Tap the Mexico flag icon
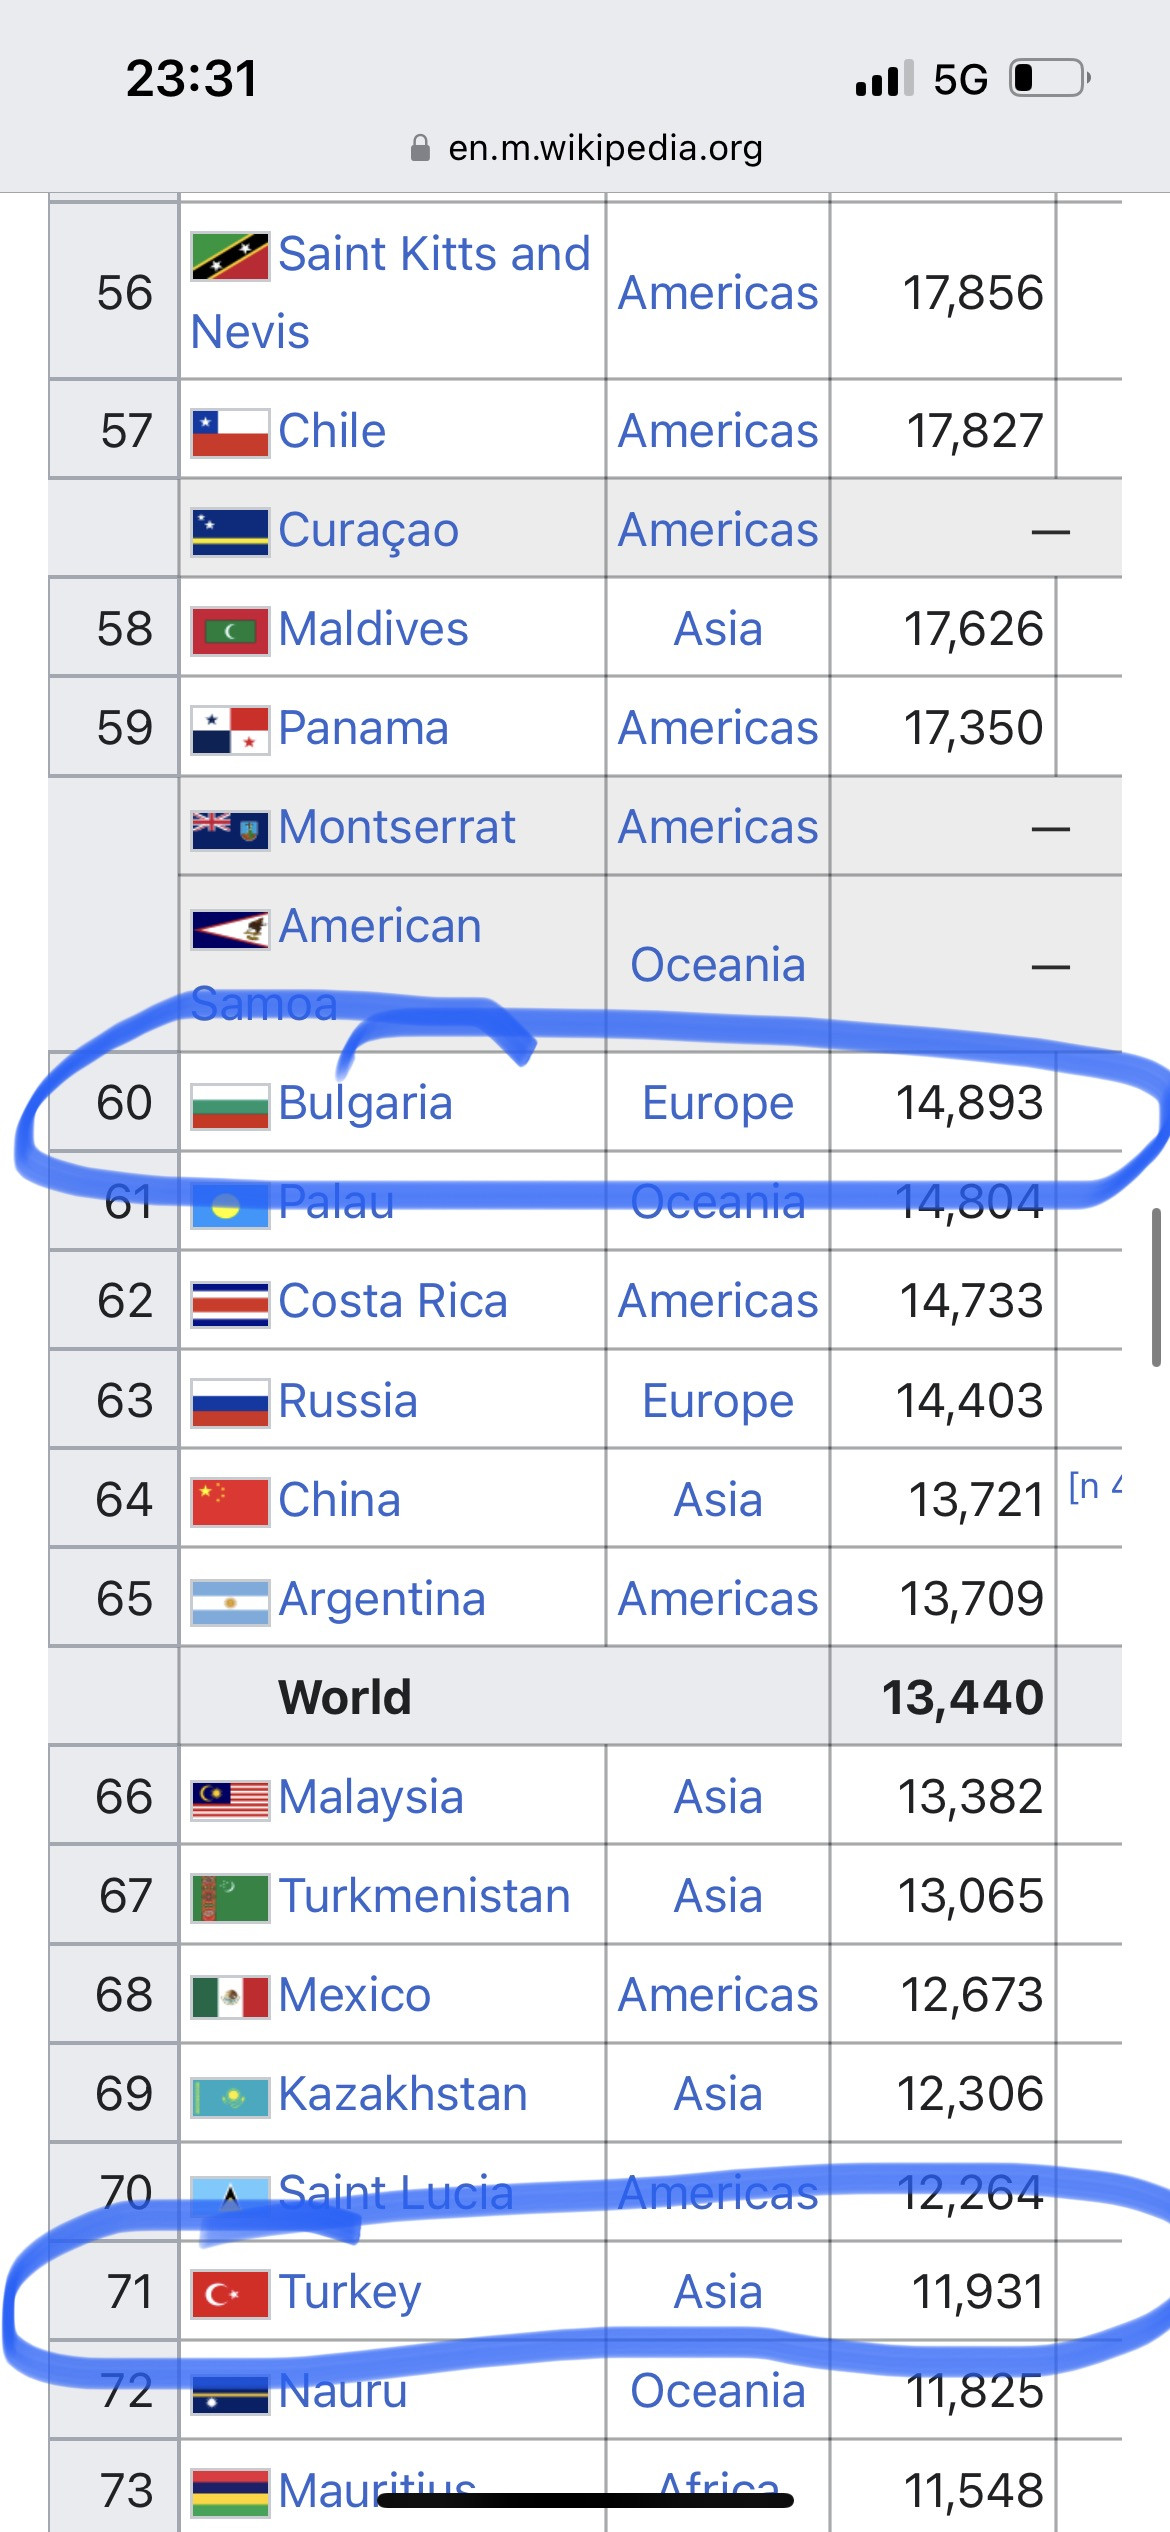The height and width of the screenshot is (2532, 1170). point(230,1997)
